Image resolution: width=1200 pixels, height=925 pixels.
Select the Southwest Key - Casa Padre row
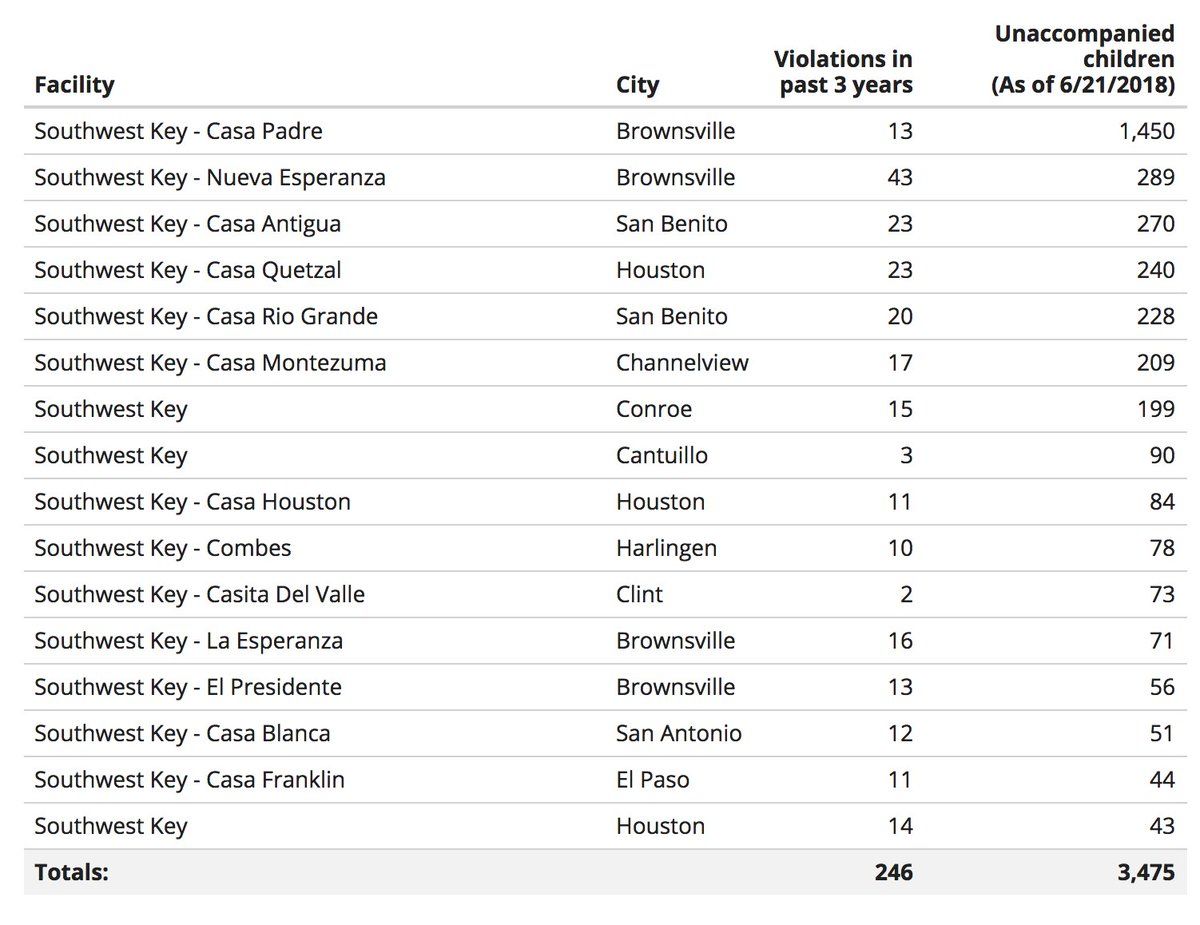point(178,131)
